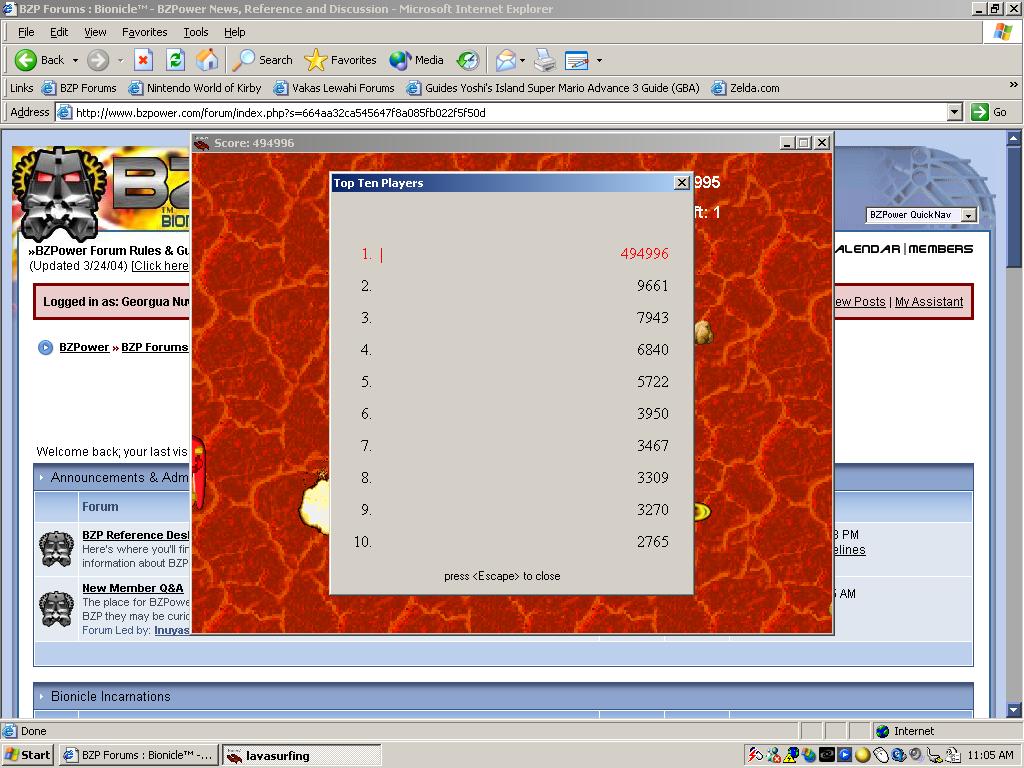Open the Nintendo World of Kirby shortcut
This screenshot has height=768, width=1024.
click(195, 88)
